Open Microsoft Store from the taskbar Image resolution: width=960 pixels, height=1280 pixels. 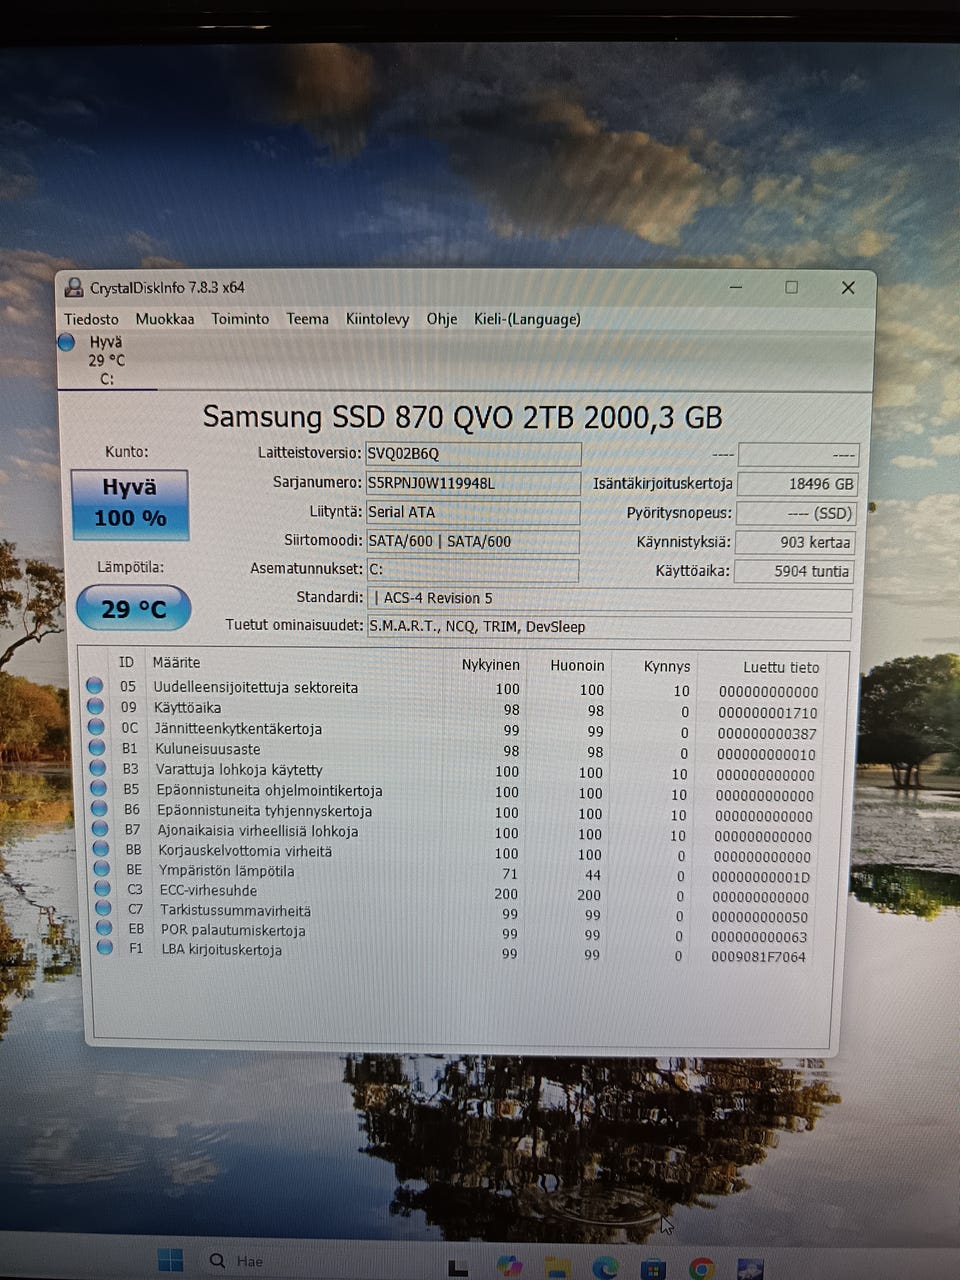(653, 1268)
